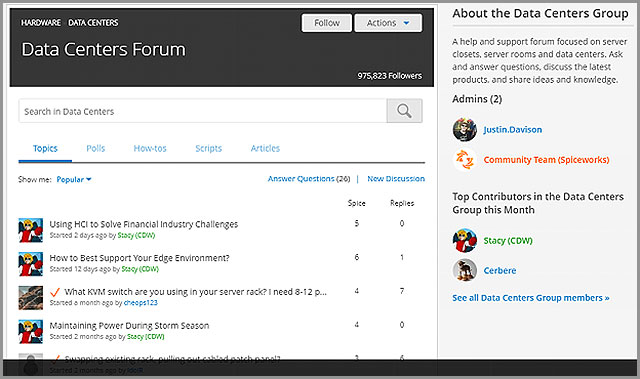Open Community Team Spiceworks logo avatar
Image resolution: width=640 pixels, height=379 pixels.
[x=464, y=160]
